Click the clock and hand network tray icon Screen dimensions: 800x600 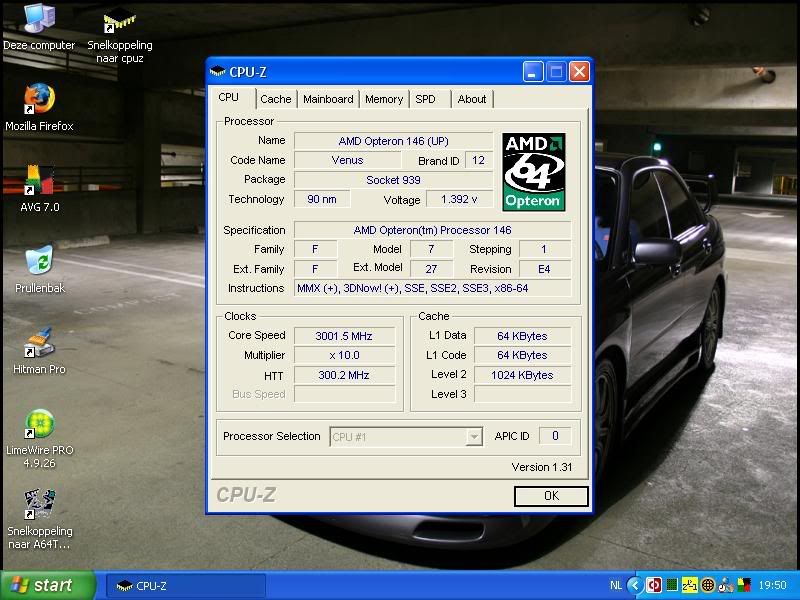tap(726, 585)
